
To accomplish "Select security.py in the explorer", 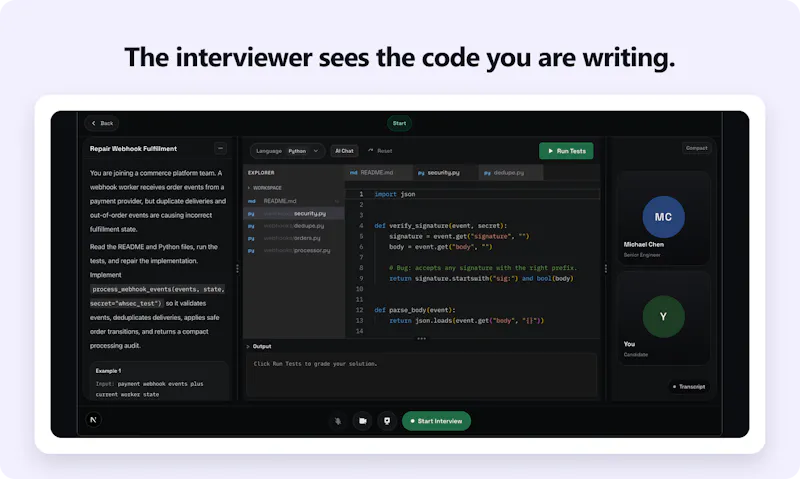I will 293,213.
